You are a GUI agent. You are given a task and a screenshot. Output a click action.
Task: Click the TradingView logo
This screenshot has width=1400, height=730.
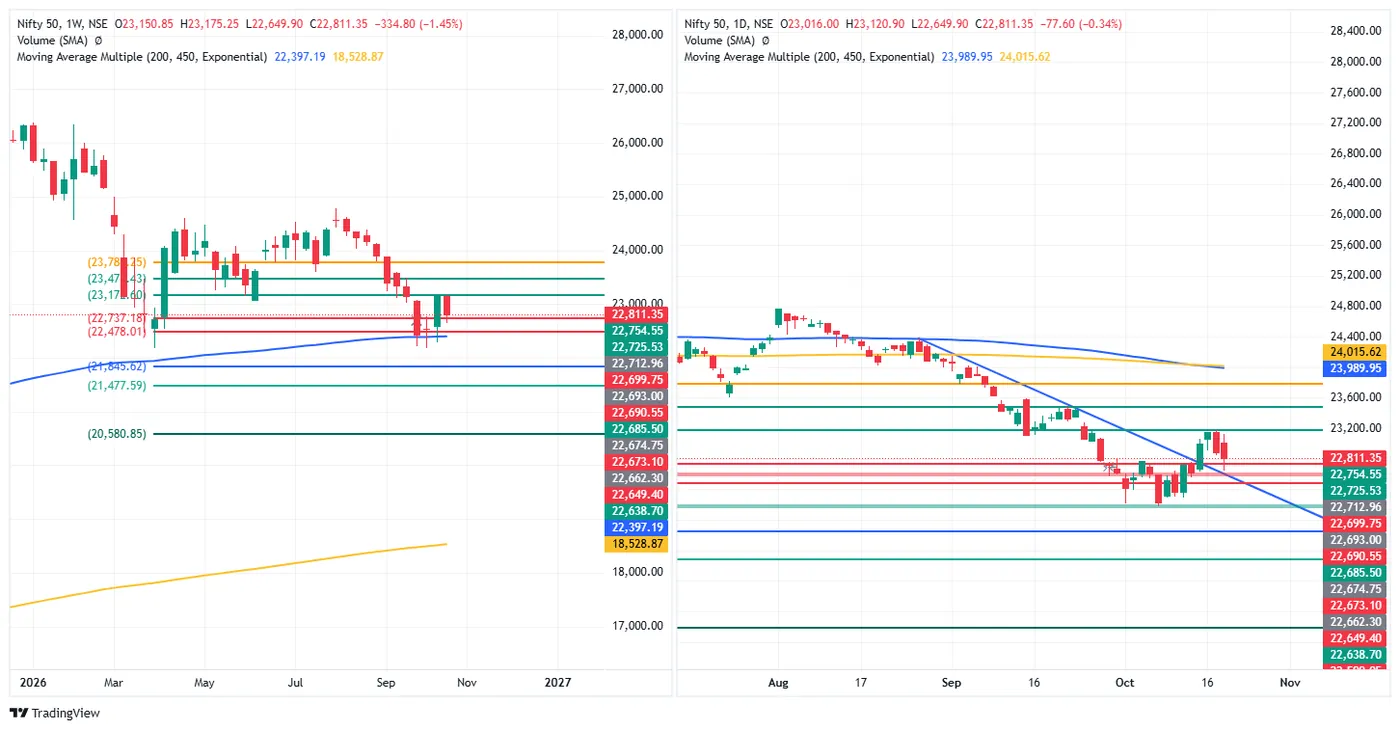[55, 713]
